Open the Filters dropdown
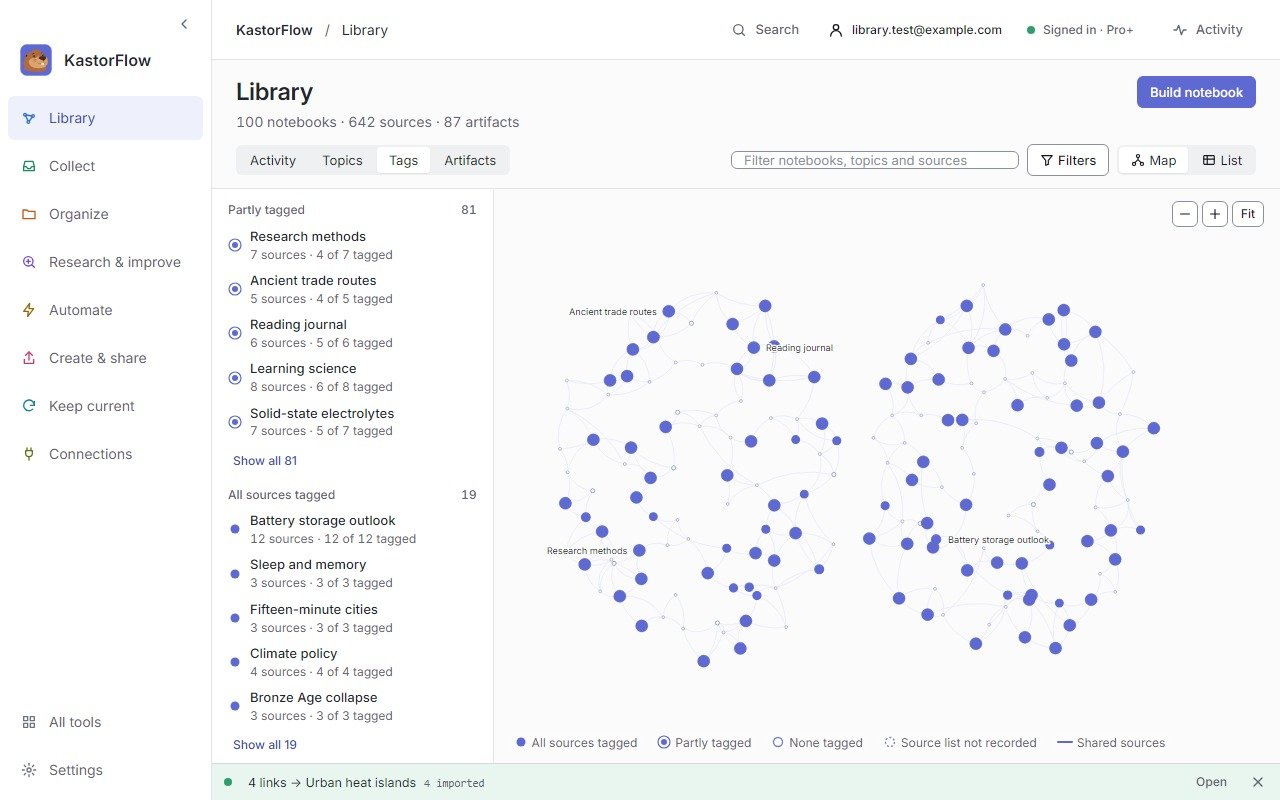 pos(1068,160)
